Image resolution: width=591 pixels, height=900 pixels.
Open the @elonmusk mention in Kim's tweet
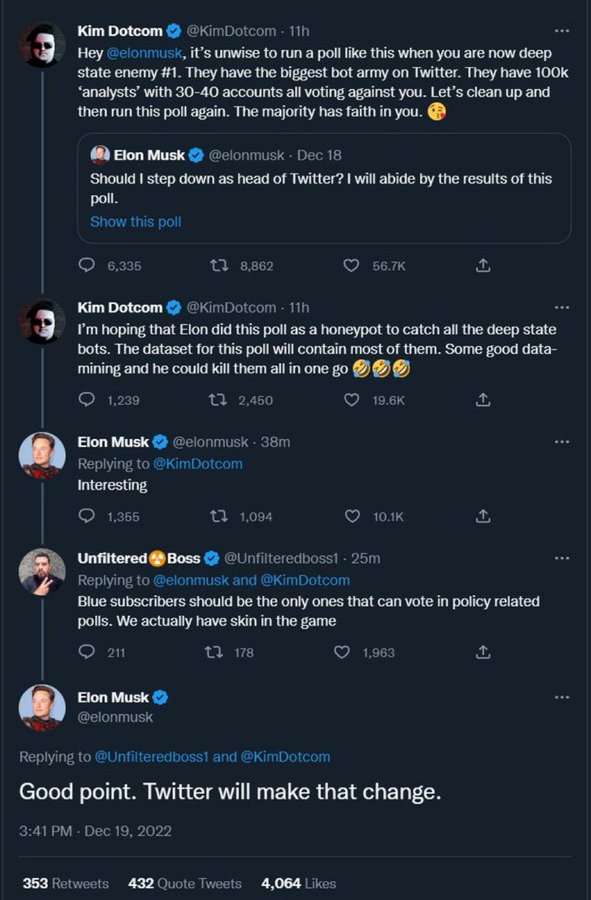click(145, 53)
